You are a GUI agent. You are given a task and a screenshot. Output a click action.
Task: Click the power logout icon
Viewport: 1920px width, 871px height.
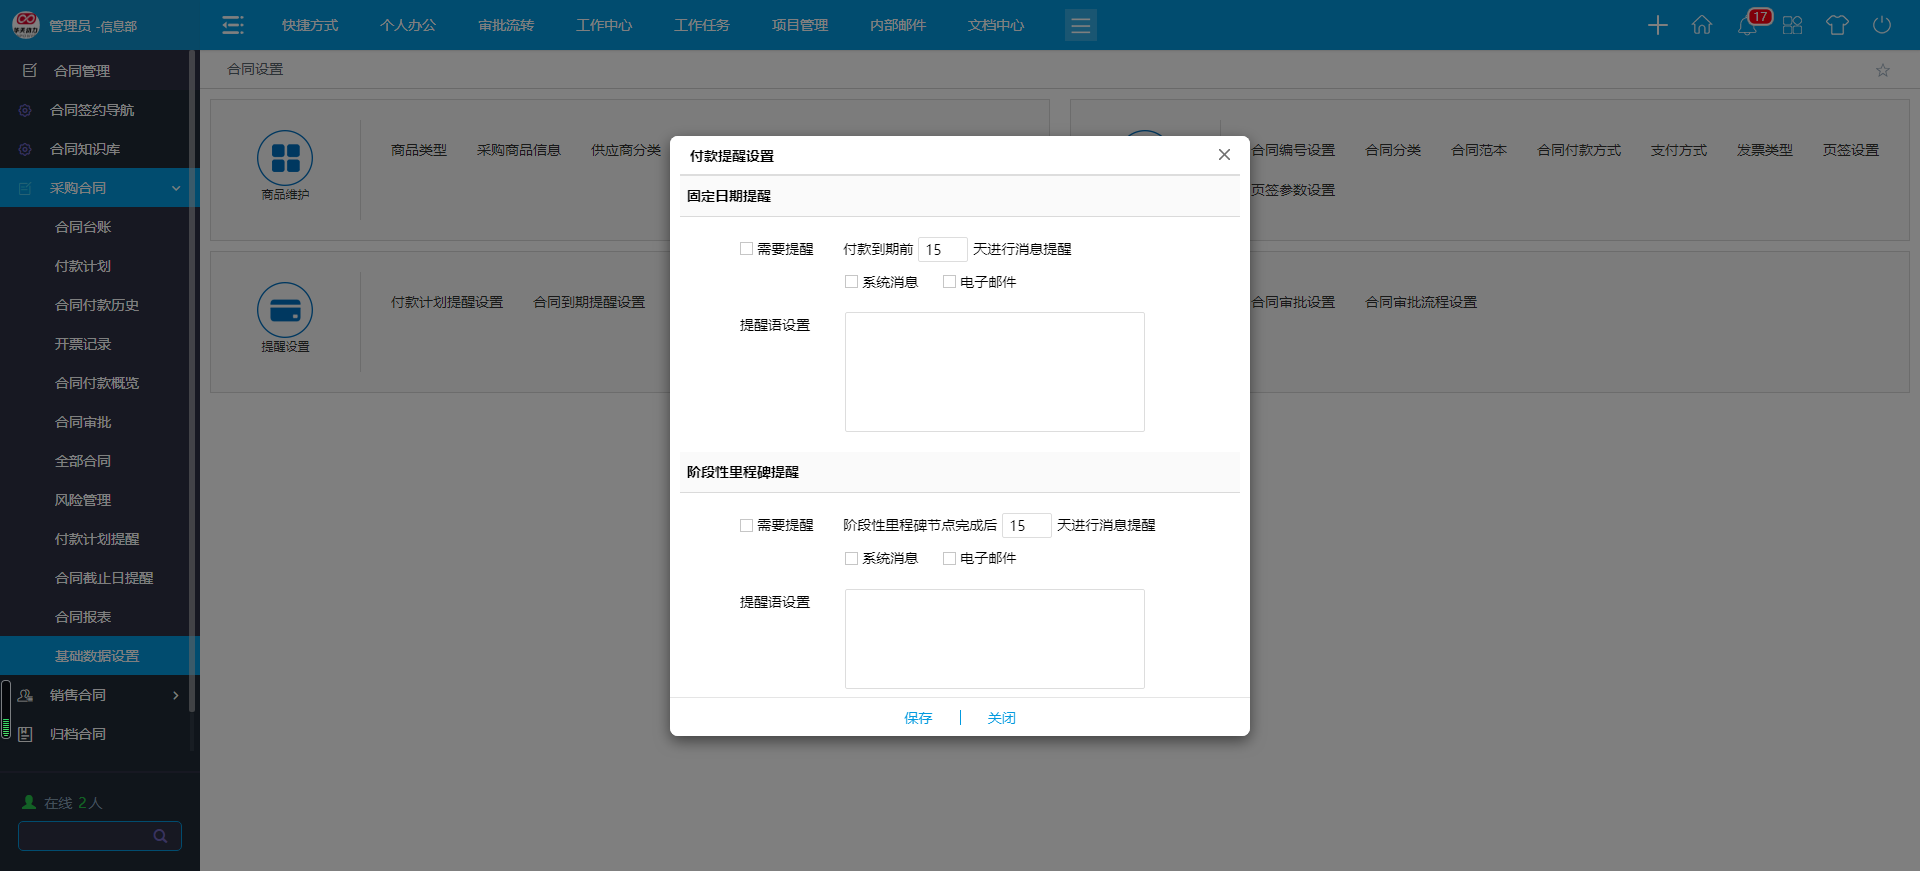(x=1882, y=25)
